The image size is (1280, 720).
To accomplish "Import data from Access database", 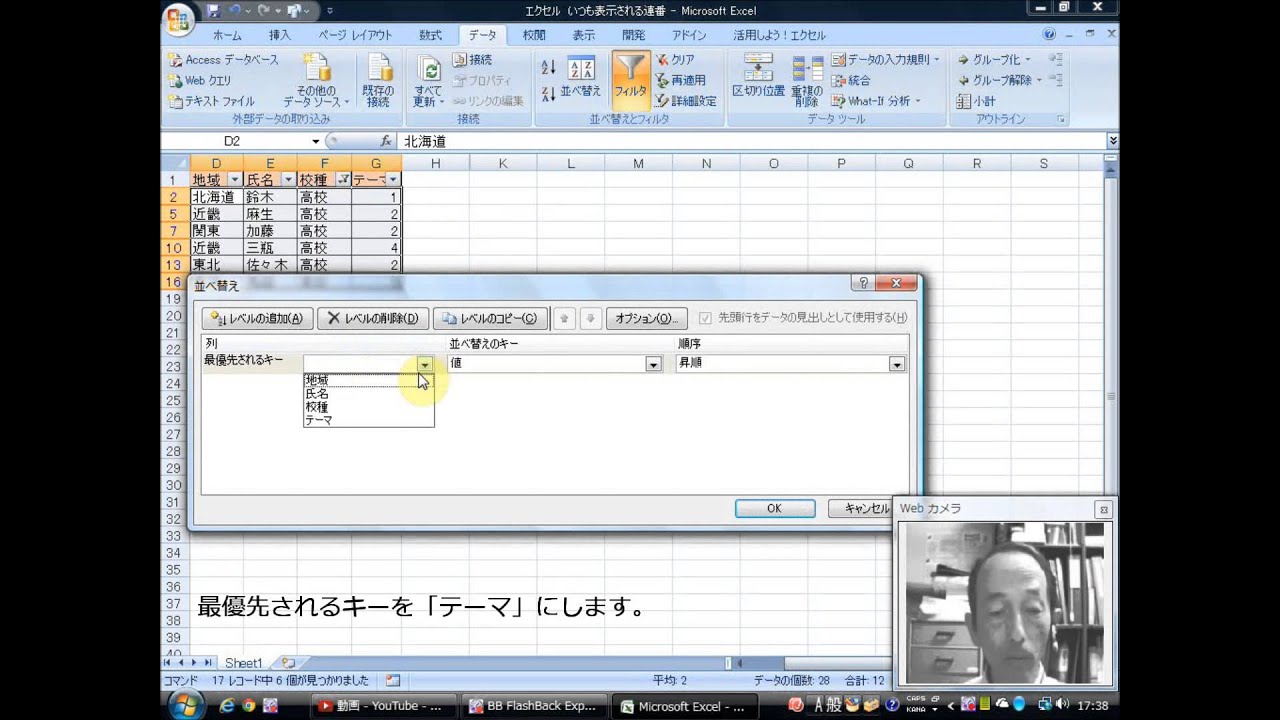I will 224,60.
